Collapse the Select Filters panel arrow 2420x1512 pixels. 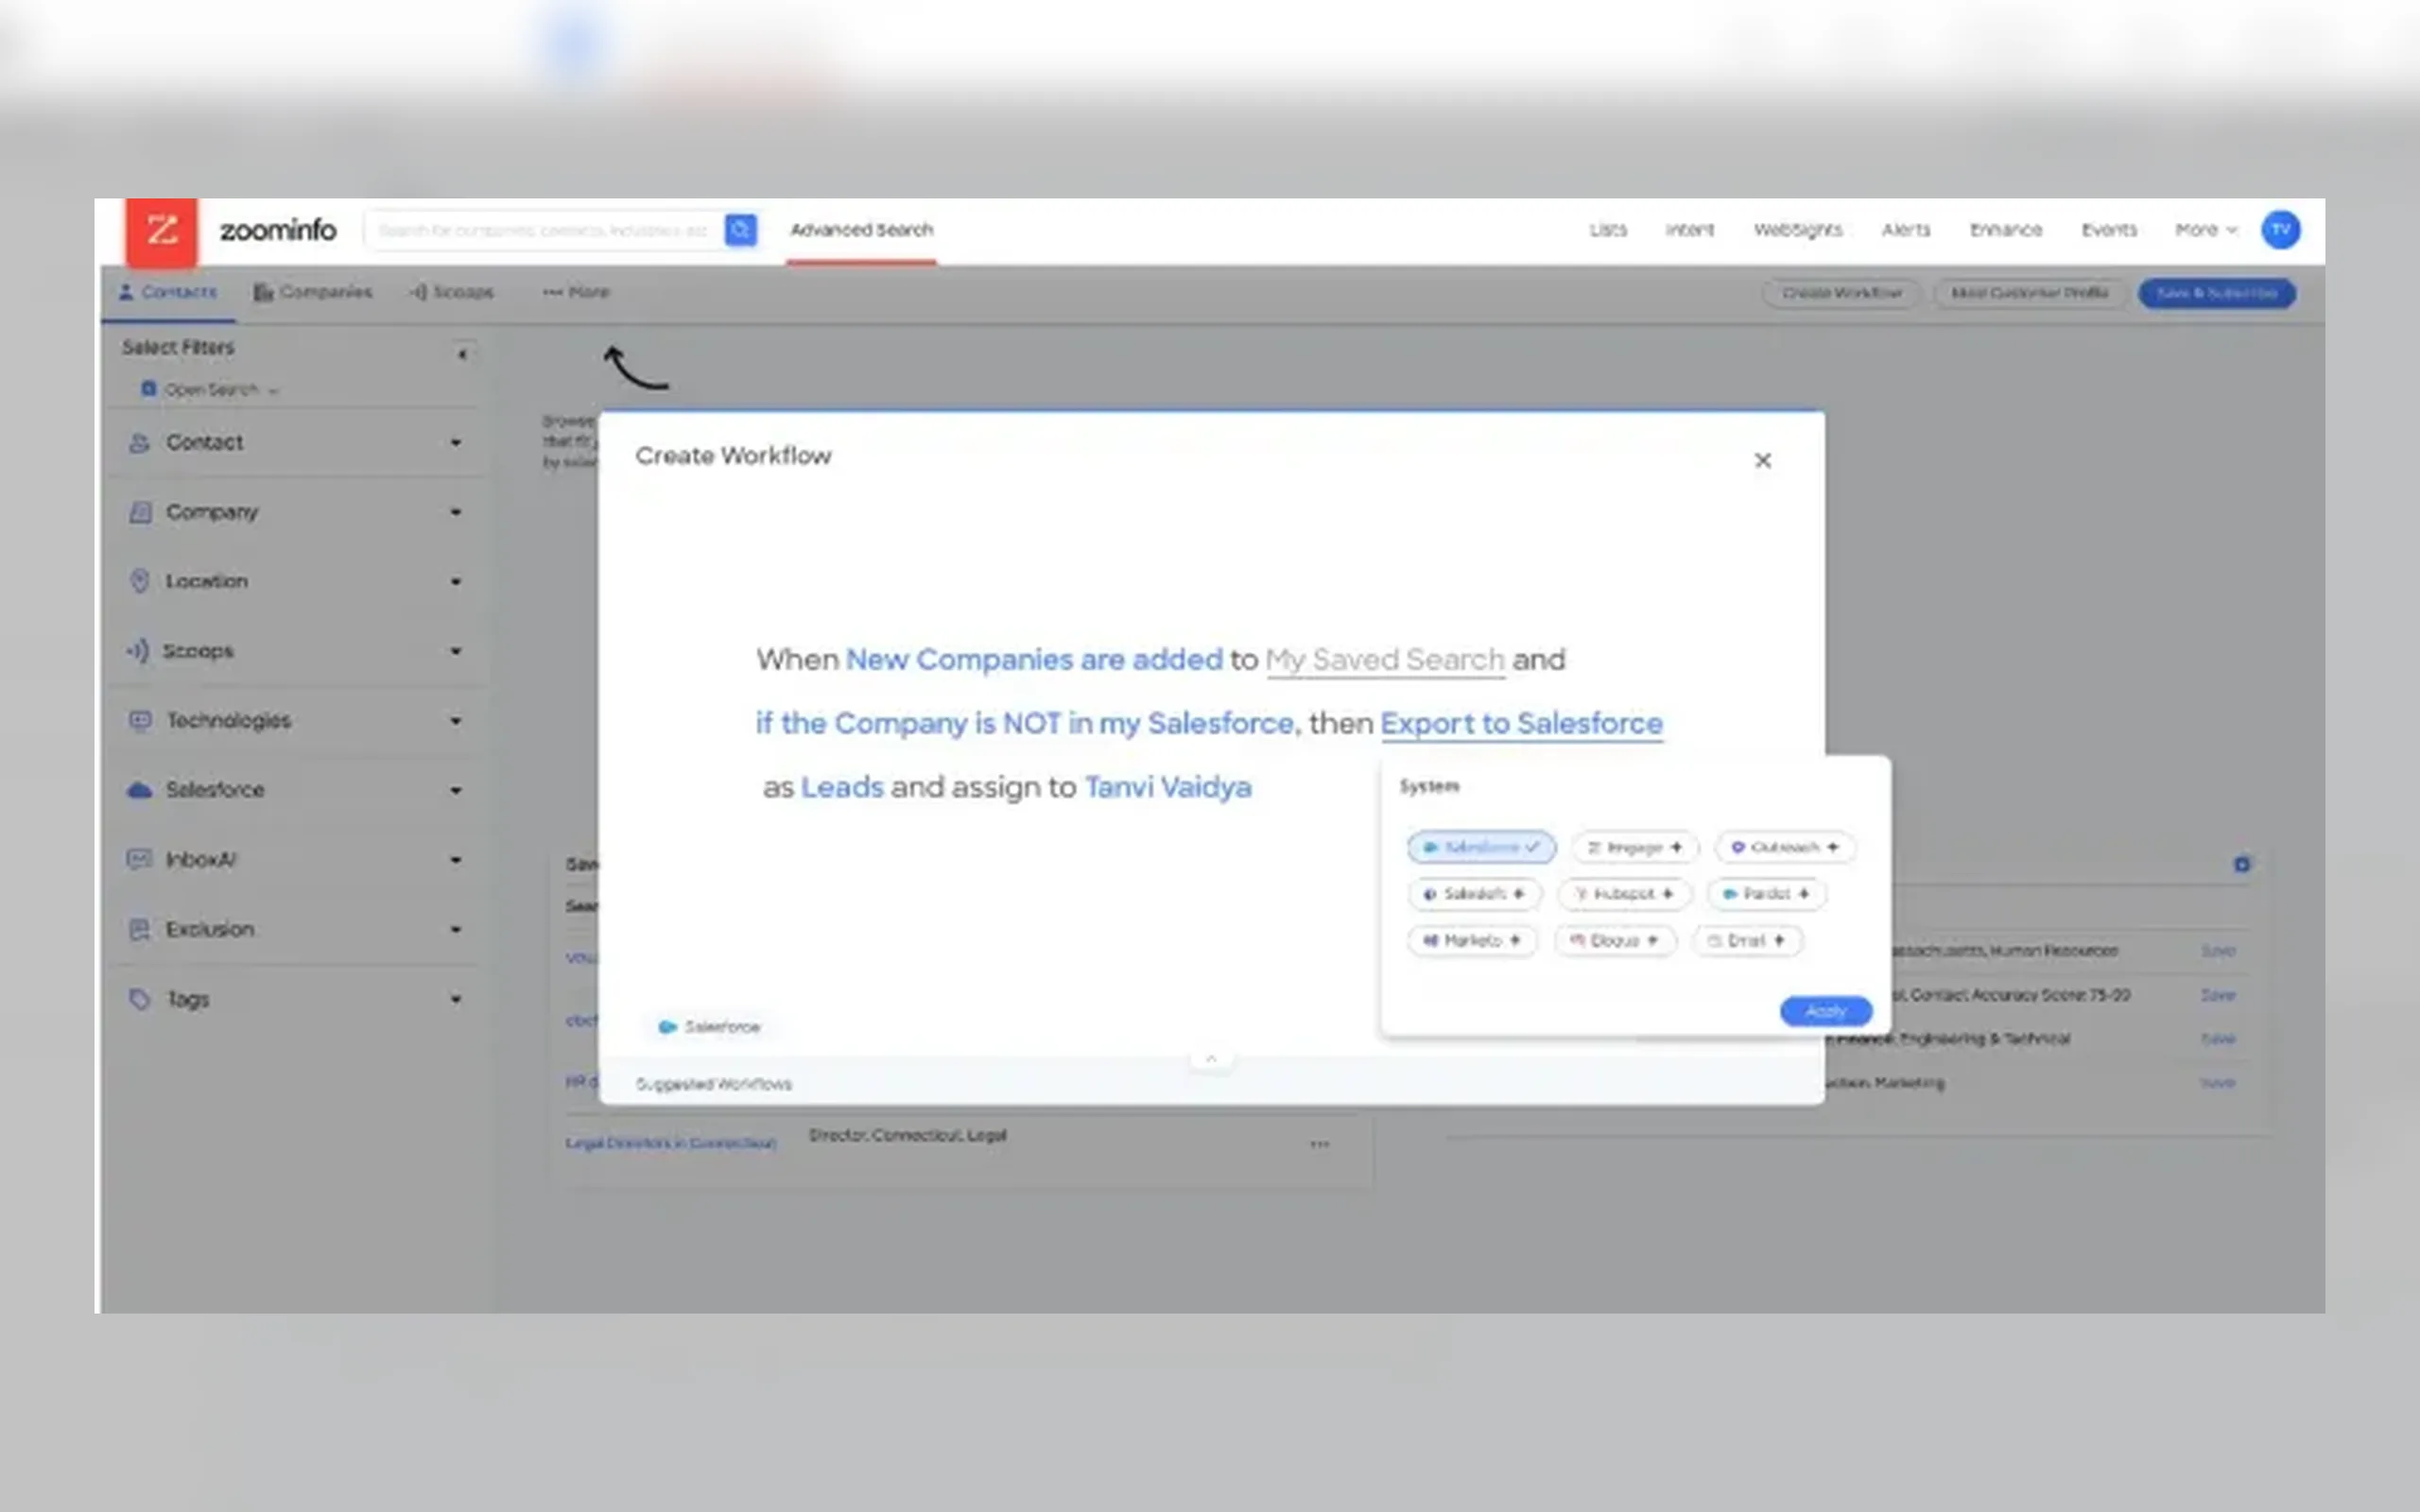462,354
